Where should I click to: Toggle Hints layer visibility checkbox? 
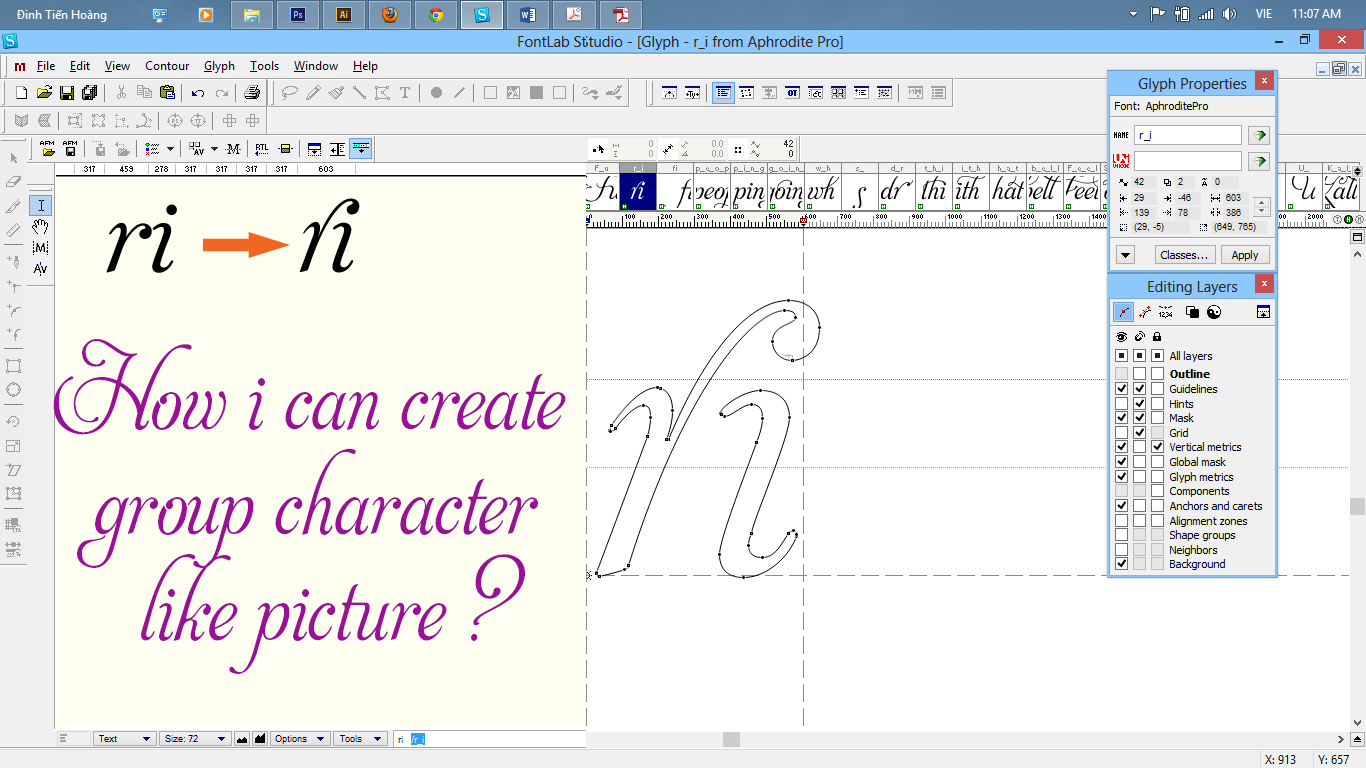point(1122,403)
